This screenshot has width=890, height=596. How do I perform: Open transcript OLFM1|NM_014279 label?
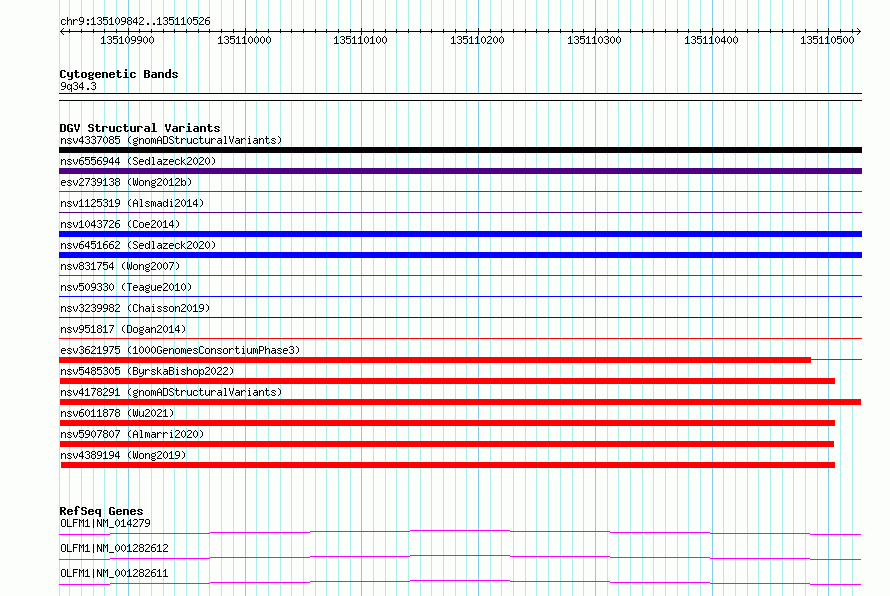click(105, 523)
